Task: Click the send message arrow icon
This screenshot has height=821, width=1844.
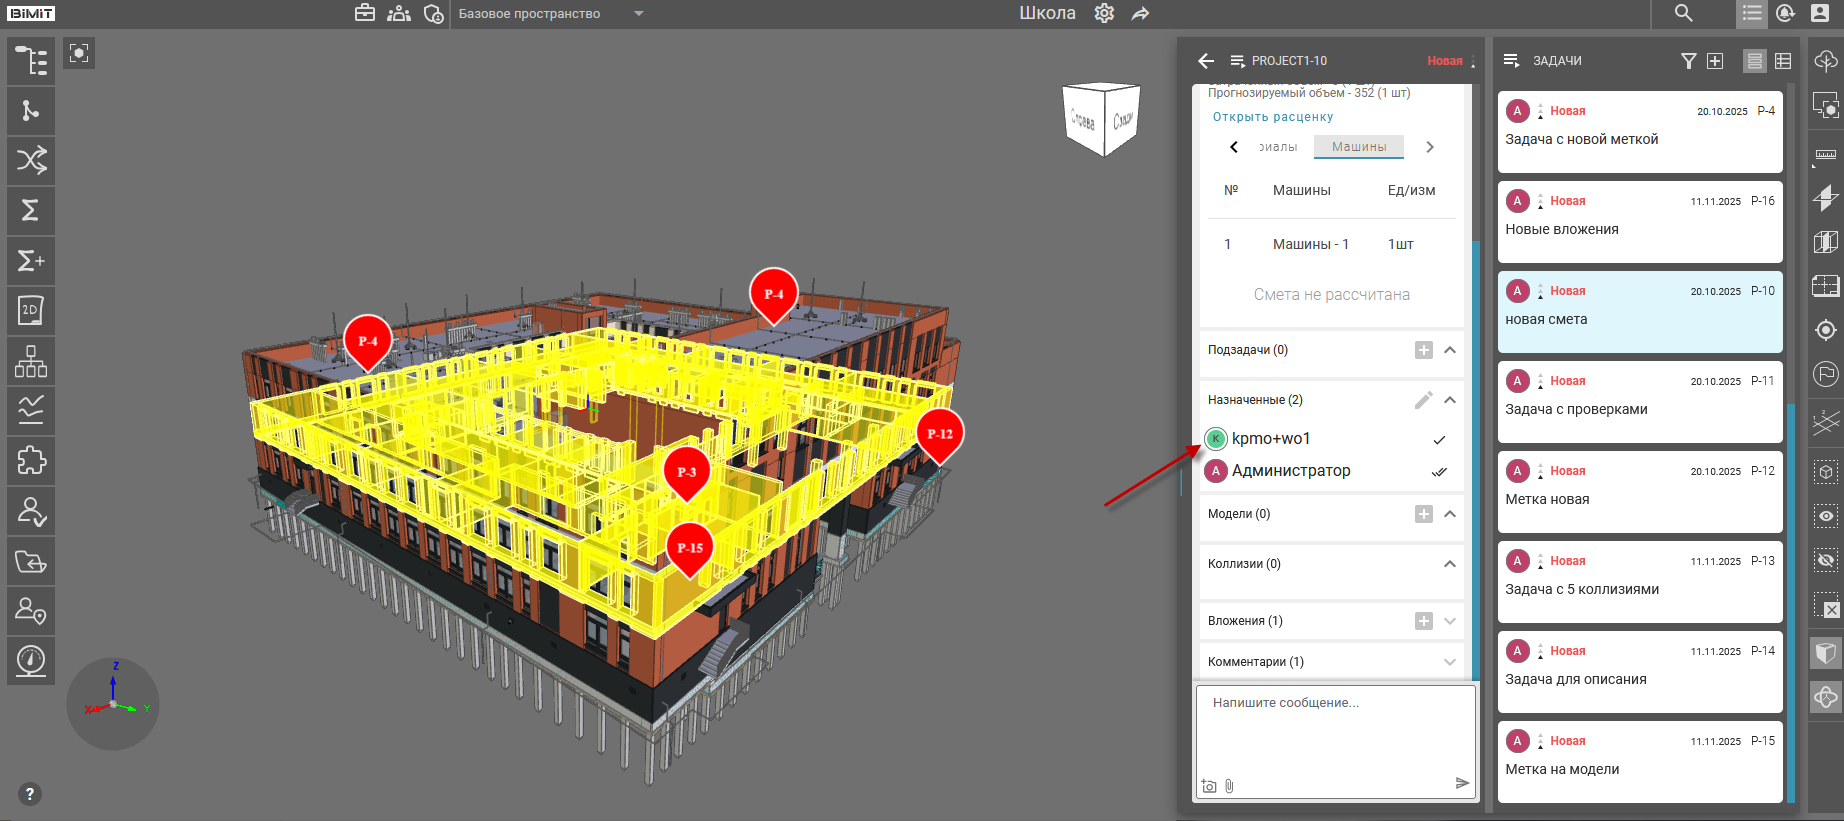Action: pos(1462,783)
